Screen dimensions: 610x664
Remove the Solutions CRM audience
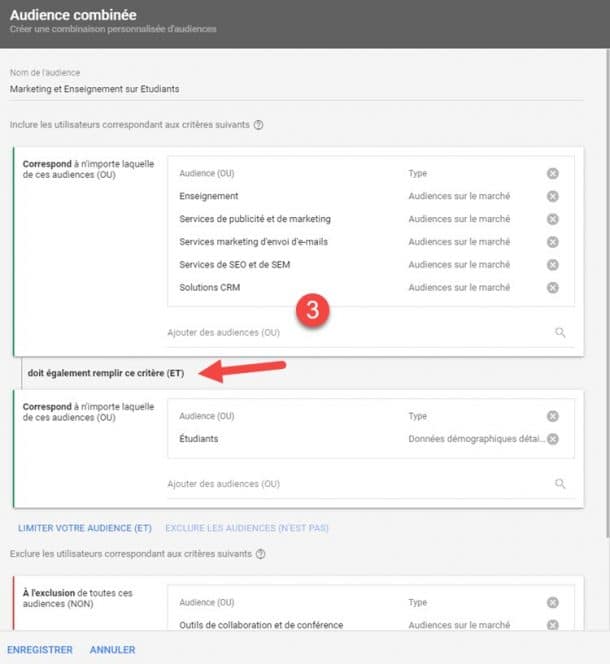pos(552,288)
